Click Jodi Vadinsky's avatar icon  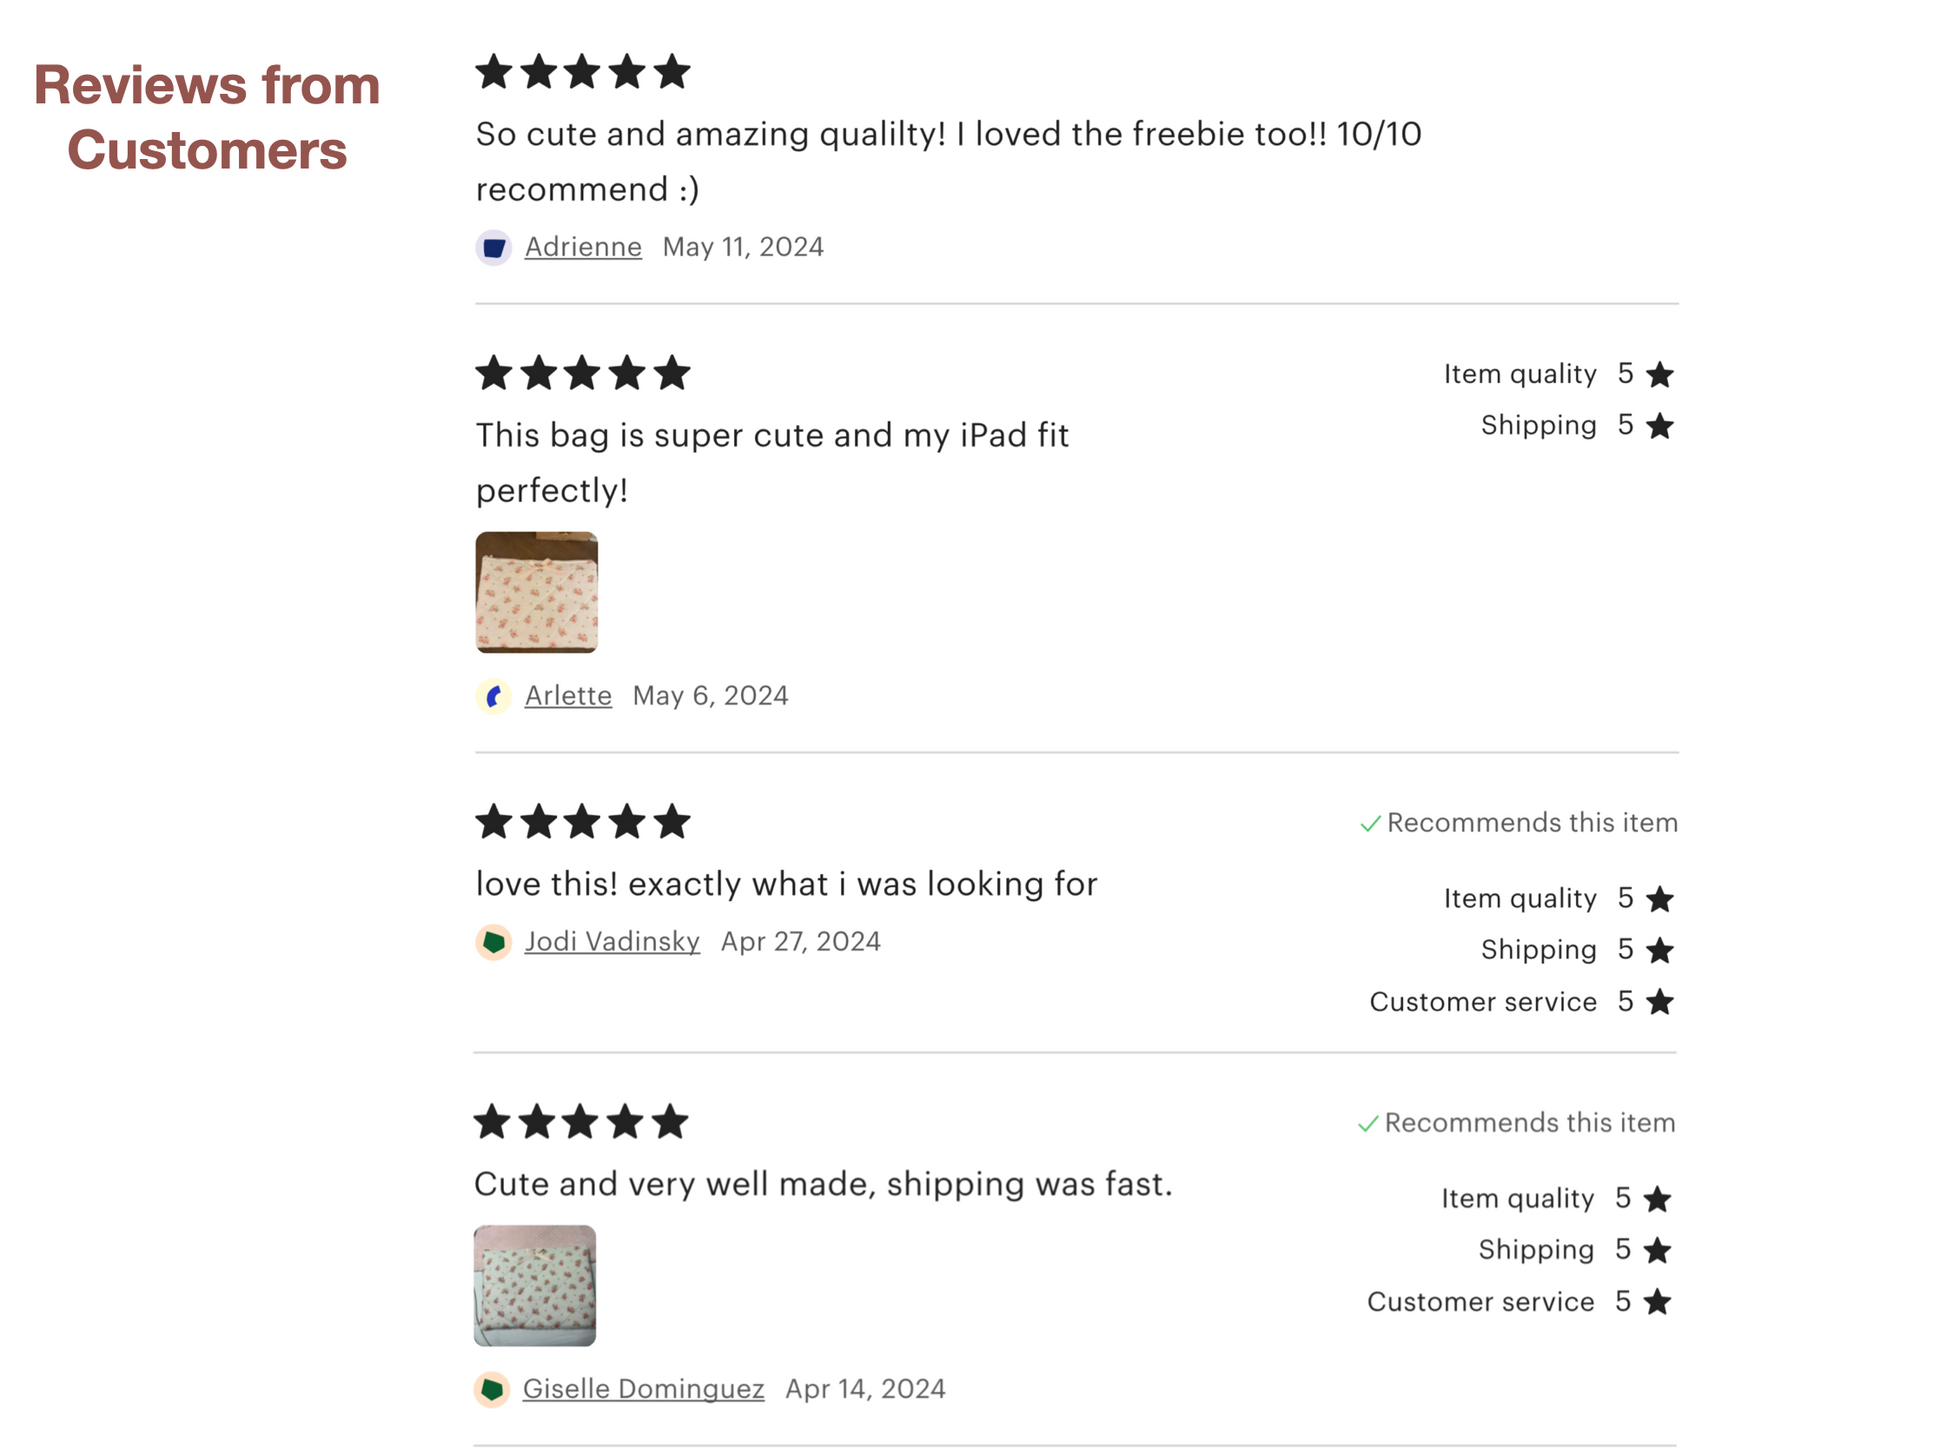point(493,942)
